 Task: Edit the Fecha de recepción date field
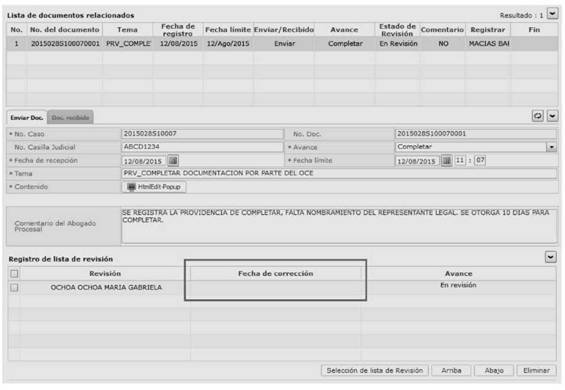pyautogui.click(x=144, y=161)
